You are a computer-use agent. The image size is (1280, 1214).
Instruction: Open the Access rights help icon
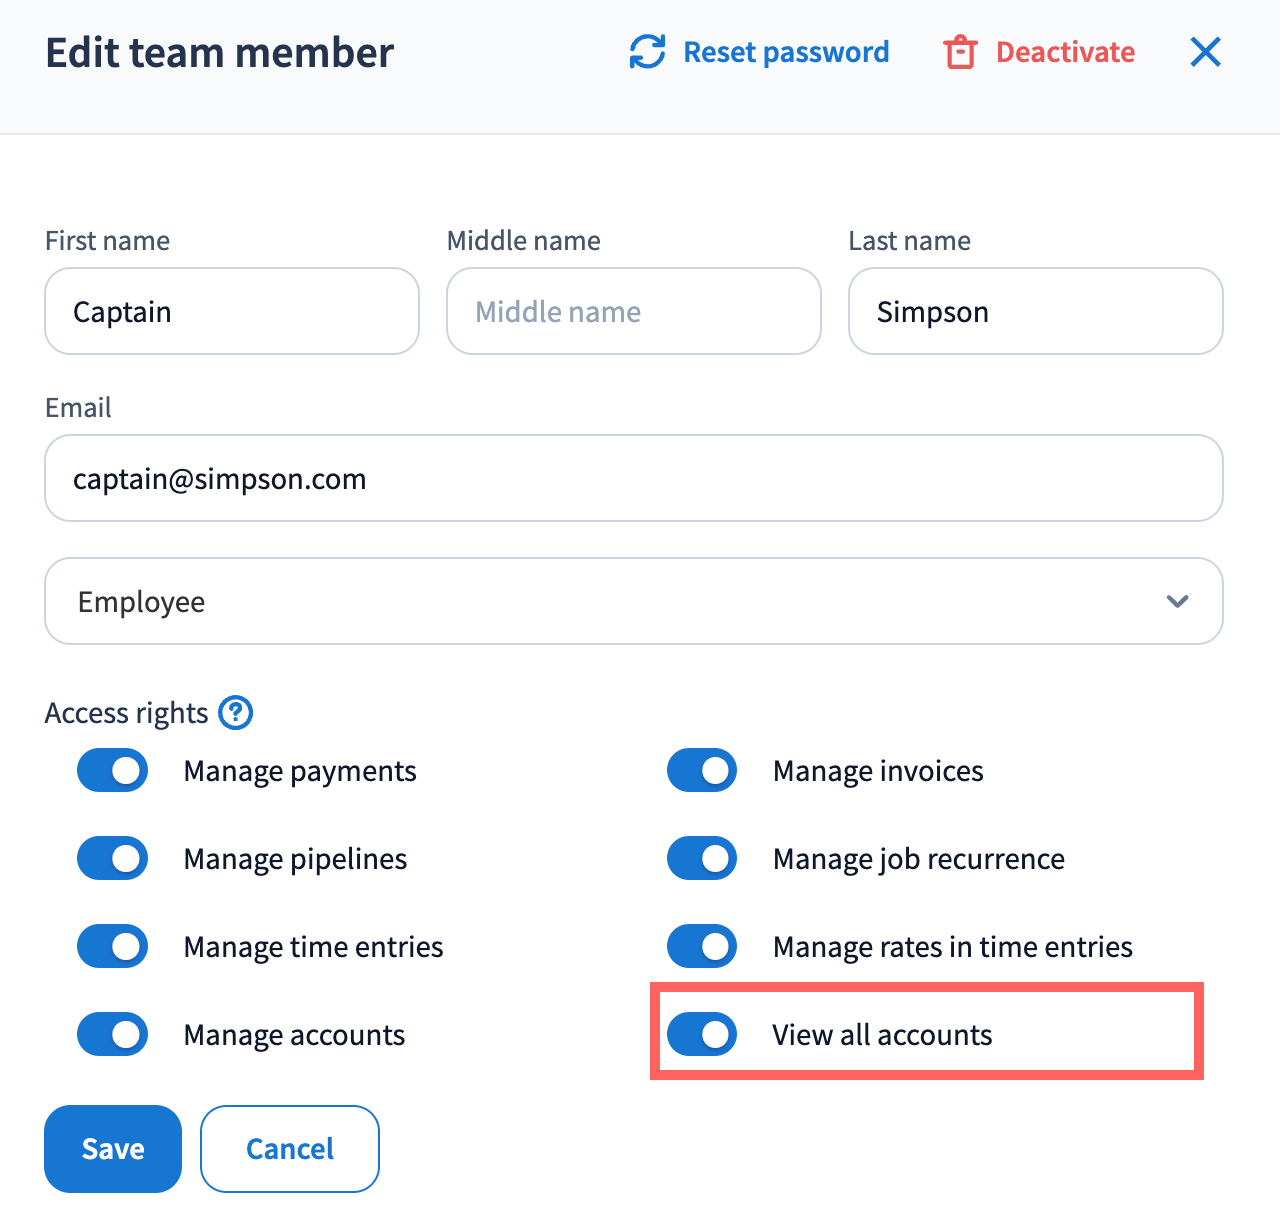click(235, 713)
